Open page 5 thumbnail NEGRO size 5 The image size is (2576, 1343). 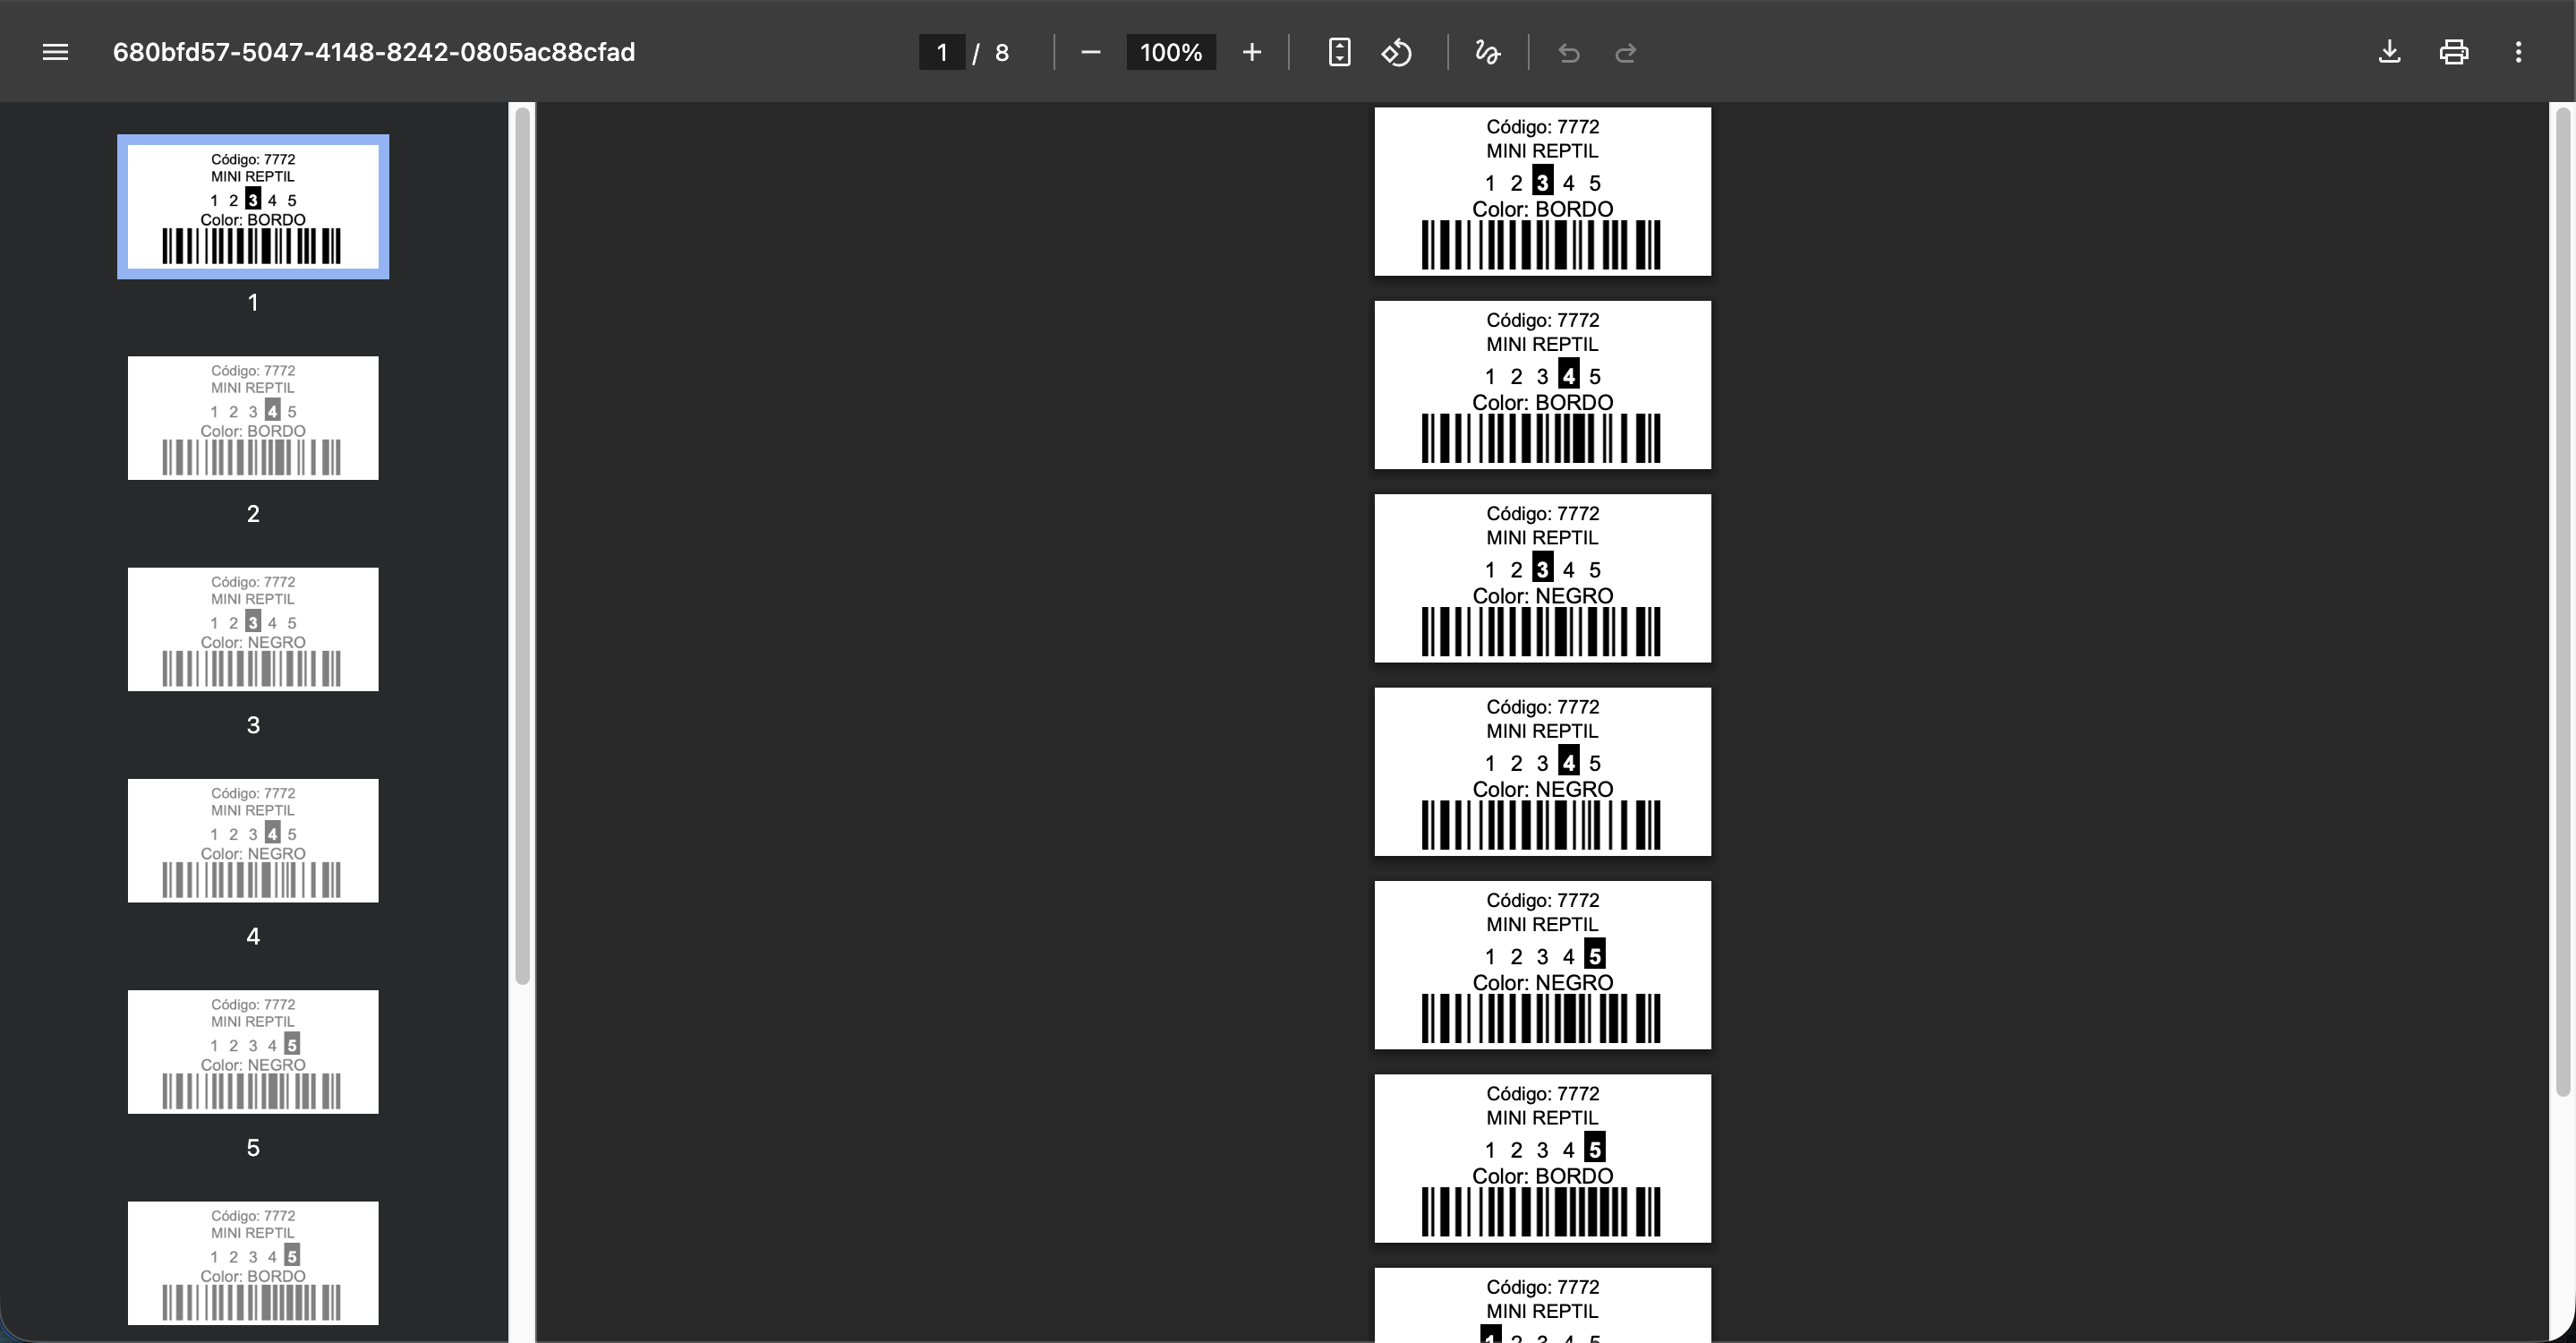[x=253, y=1052]
